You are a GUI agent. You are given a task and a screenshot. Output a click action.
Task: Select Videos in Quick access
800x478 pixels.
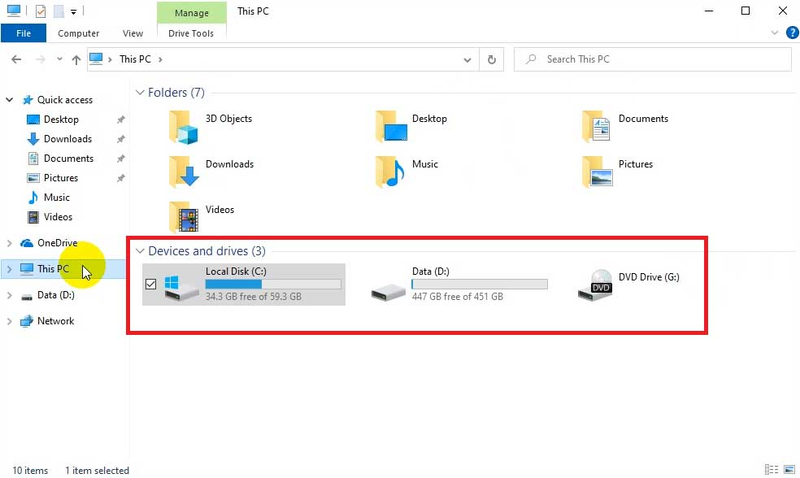pos(58,217)
